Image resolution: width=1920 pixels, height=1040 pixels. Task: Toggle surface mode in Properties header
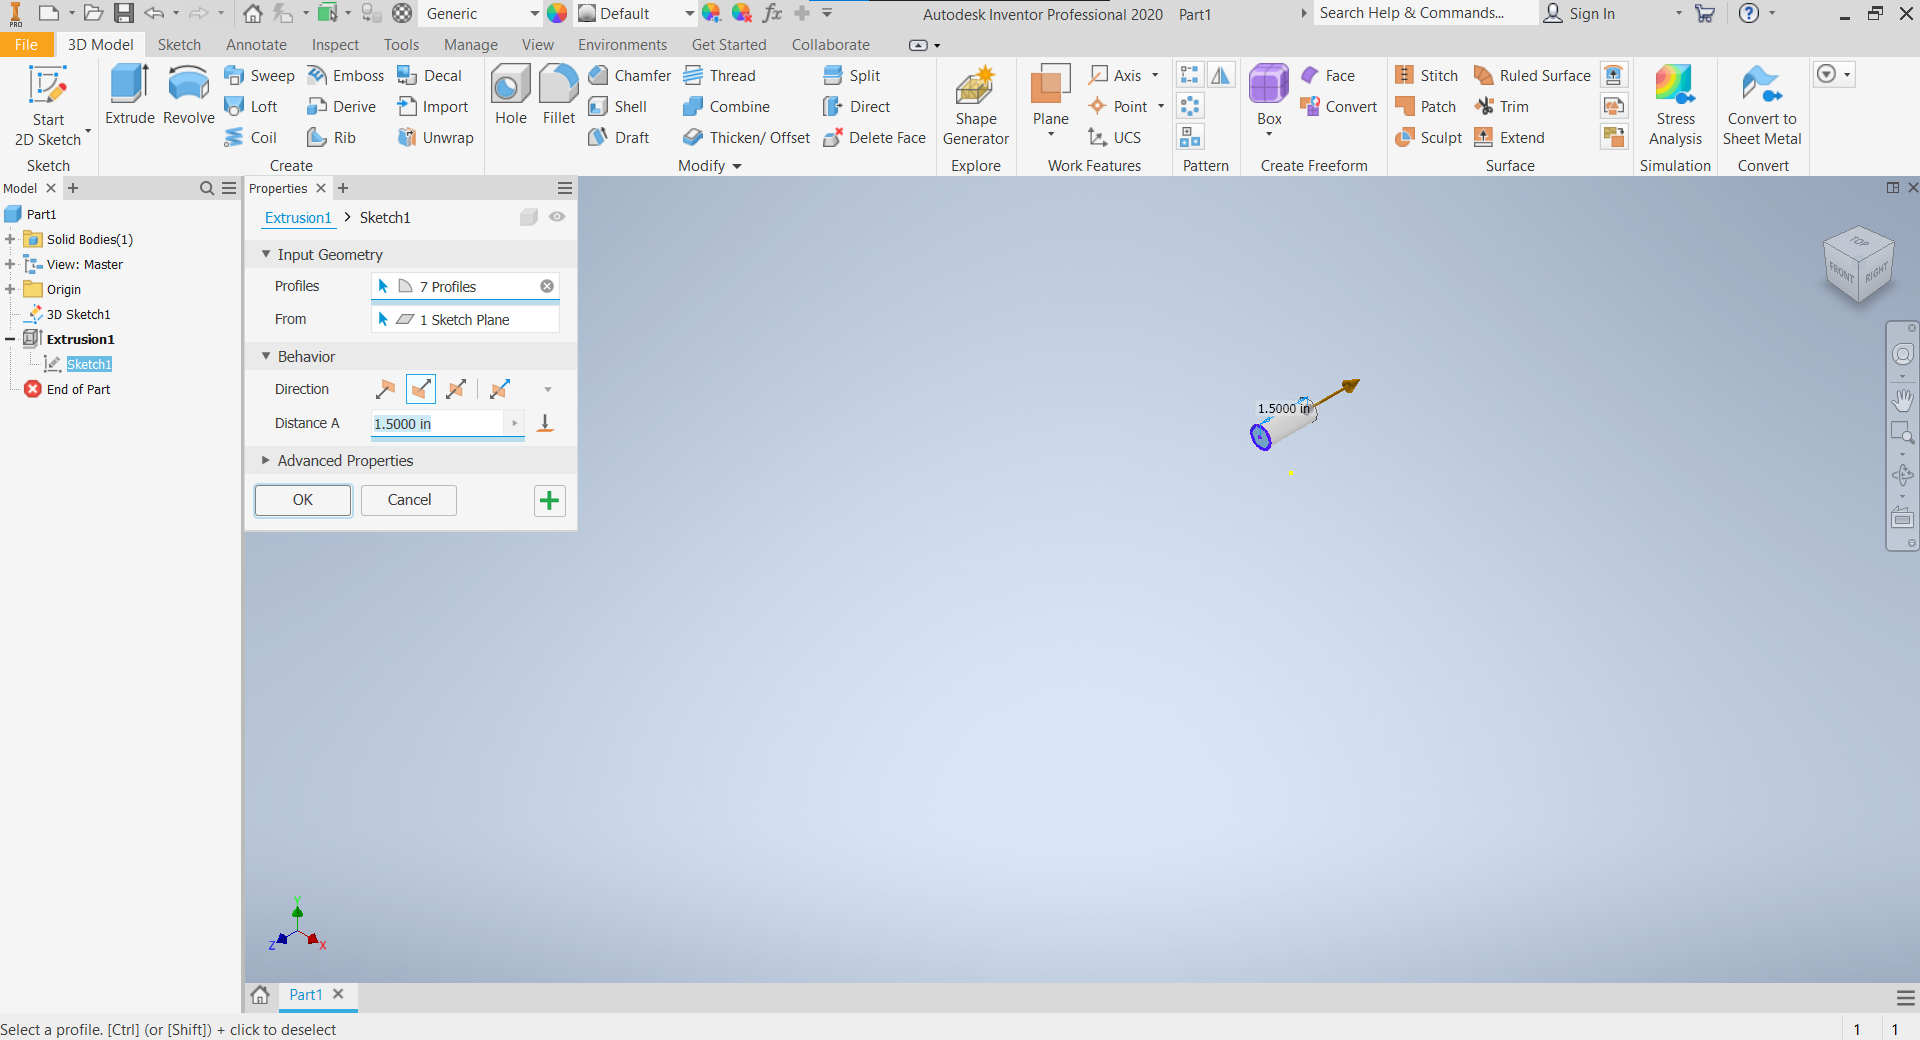coord(529,217)
